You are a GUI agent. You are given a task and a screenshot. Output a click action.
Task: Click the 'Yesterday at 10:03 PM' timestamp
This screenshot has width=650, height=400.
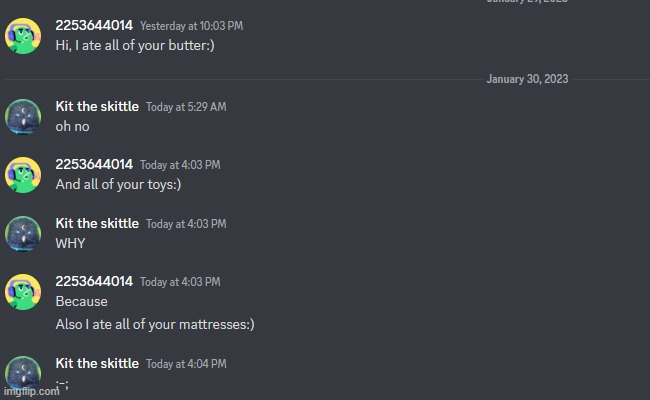191,26
